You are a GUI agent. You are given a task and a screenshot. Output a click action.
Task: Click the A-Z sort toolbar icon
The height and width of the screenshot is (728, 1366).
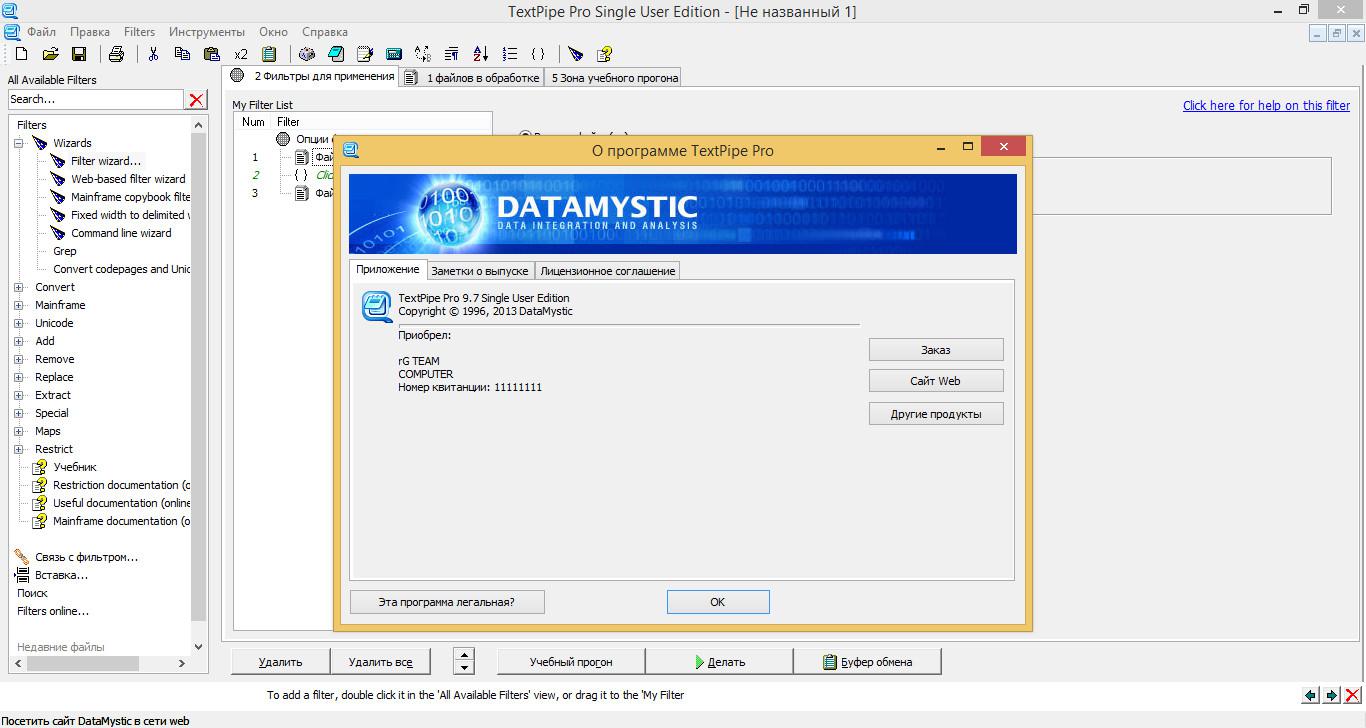tap(481, 54)
